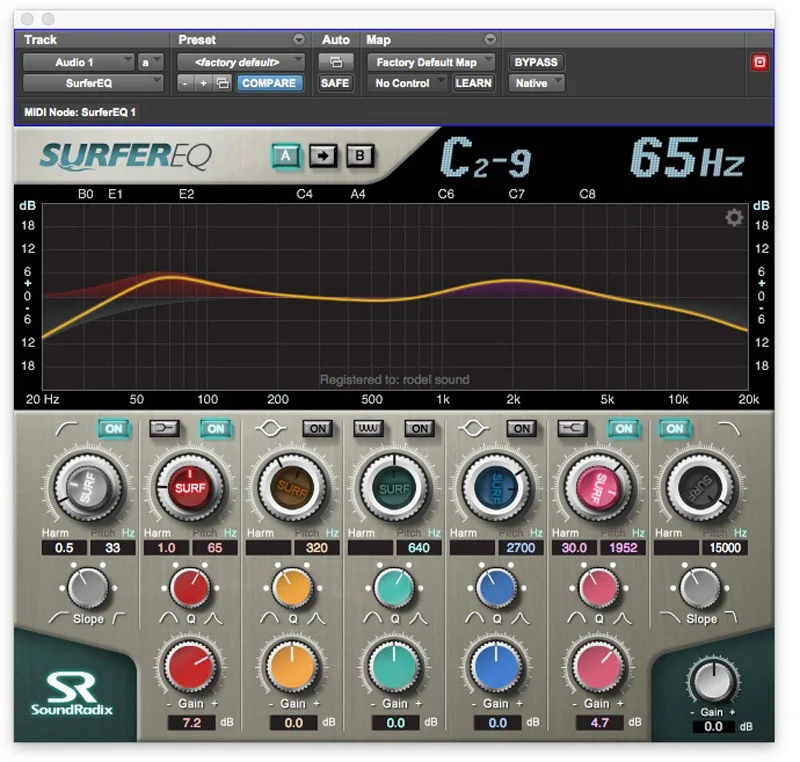800x762 pixels.
Task: Open the Factory Default Map dropdown
Action: click(x=431, y=62)
